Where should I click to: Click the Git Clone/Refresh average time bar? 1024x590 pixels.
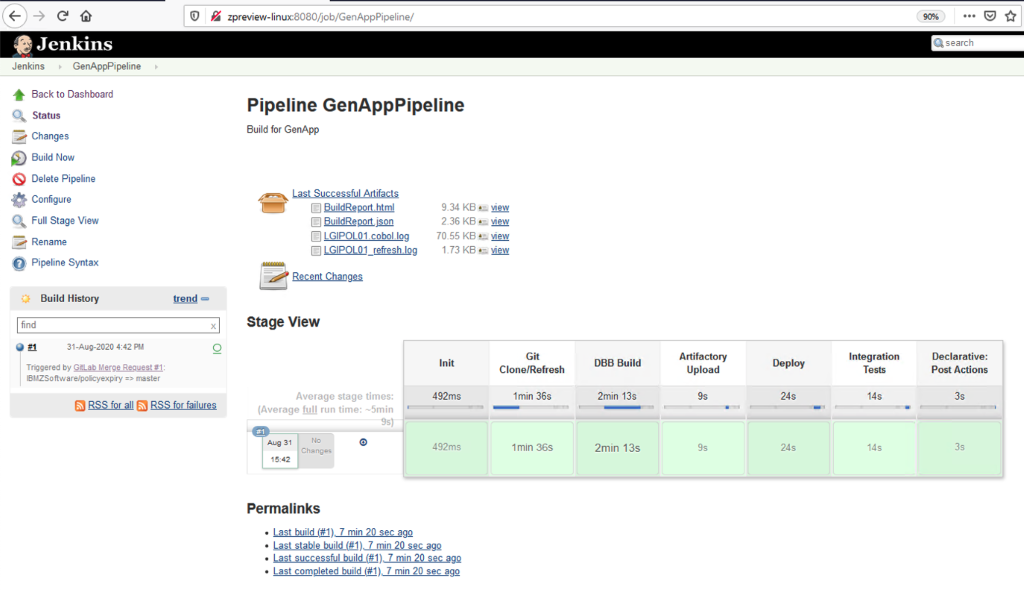(532, 408)
